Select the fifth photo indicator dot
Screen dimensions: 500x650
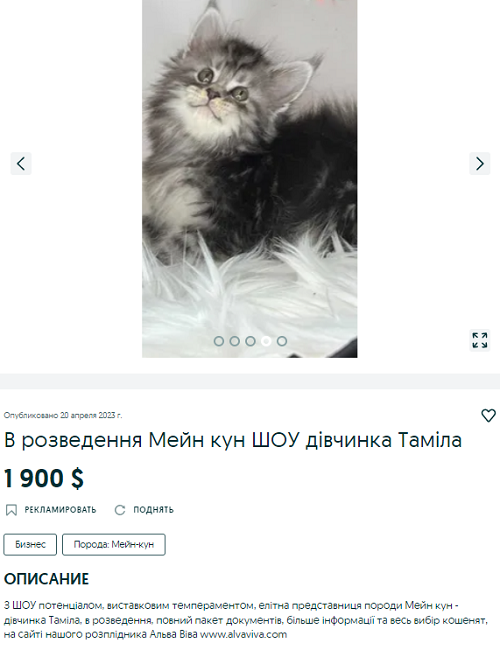282,341
